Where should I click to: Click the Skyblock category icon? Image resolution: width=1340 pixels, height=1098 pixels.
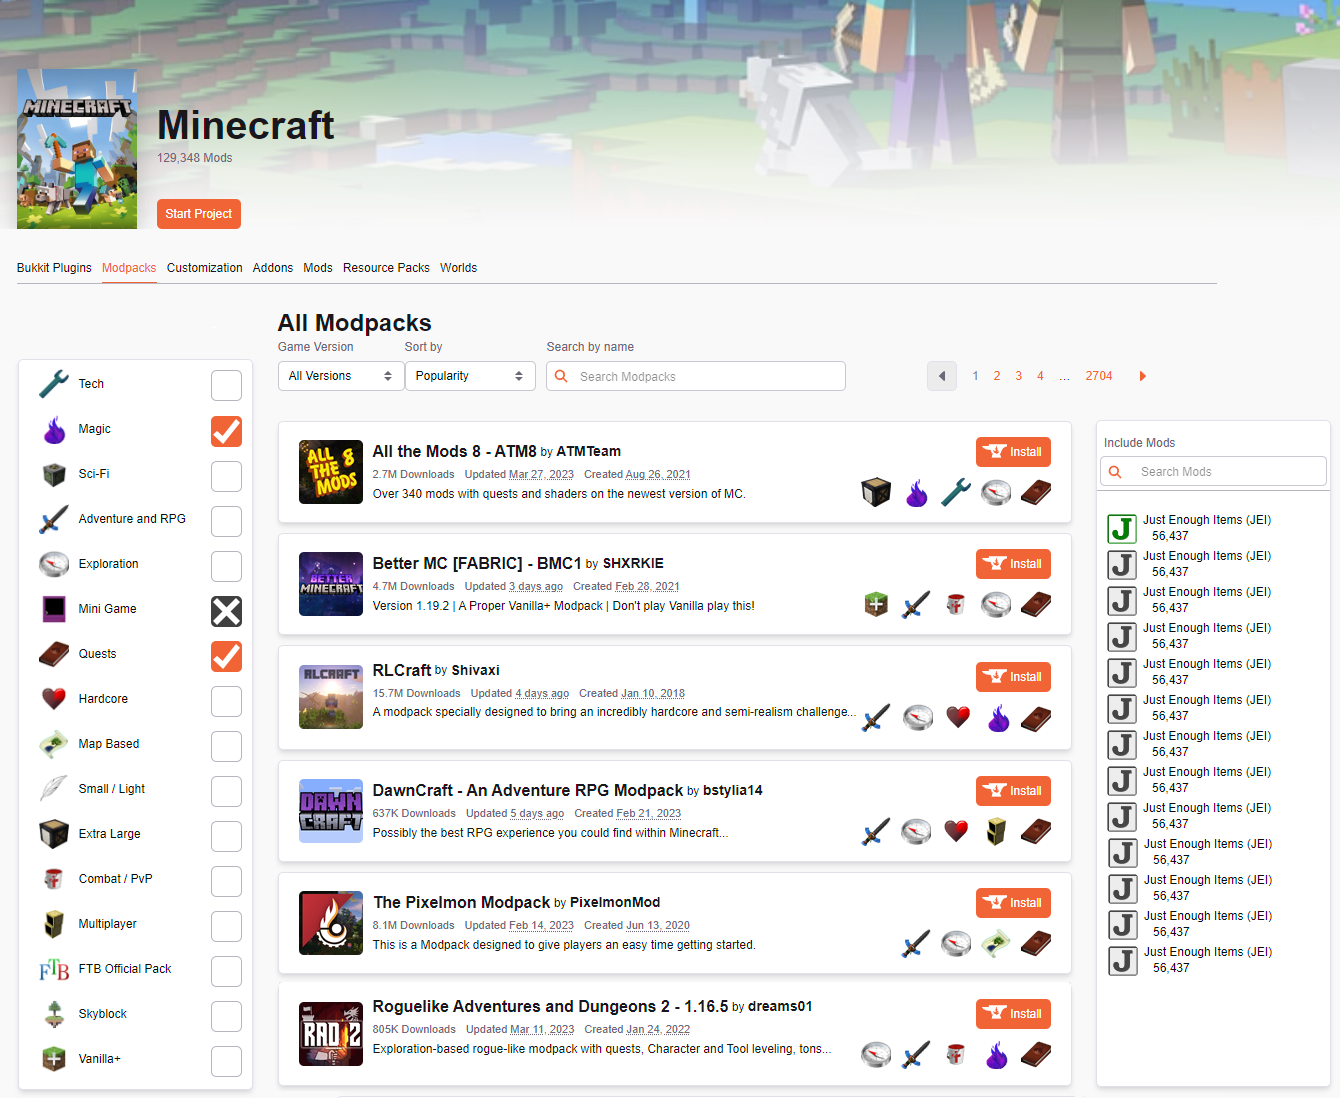point(54,1014)
